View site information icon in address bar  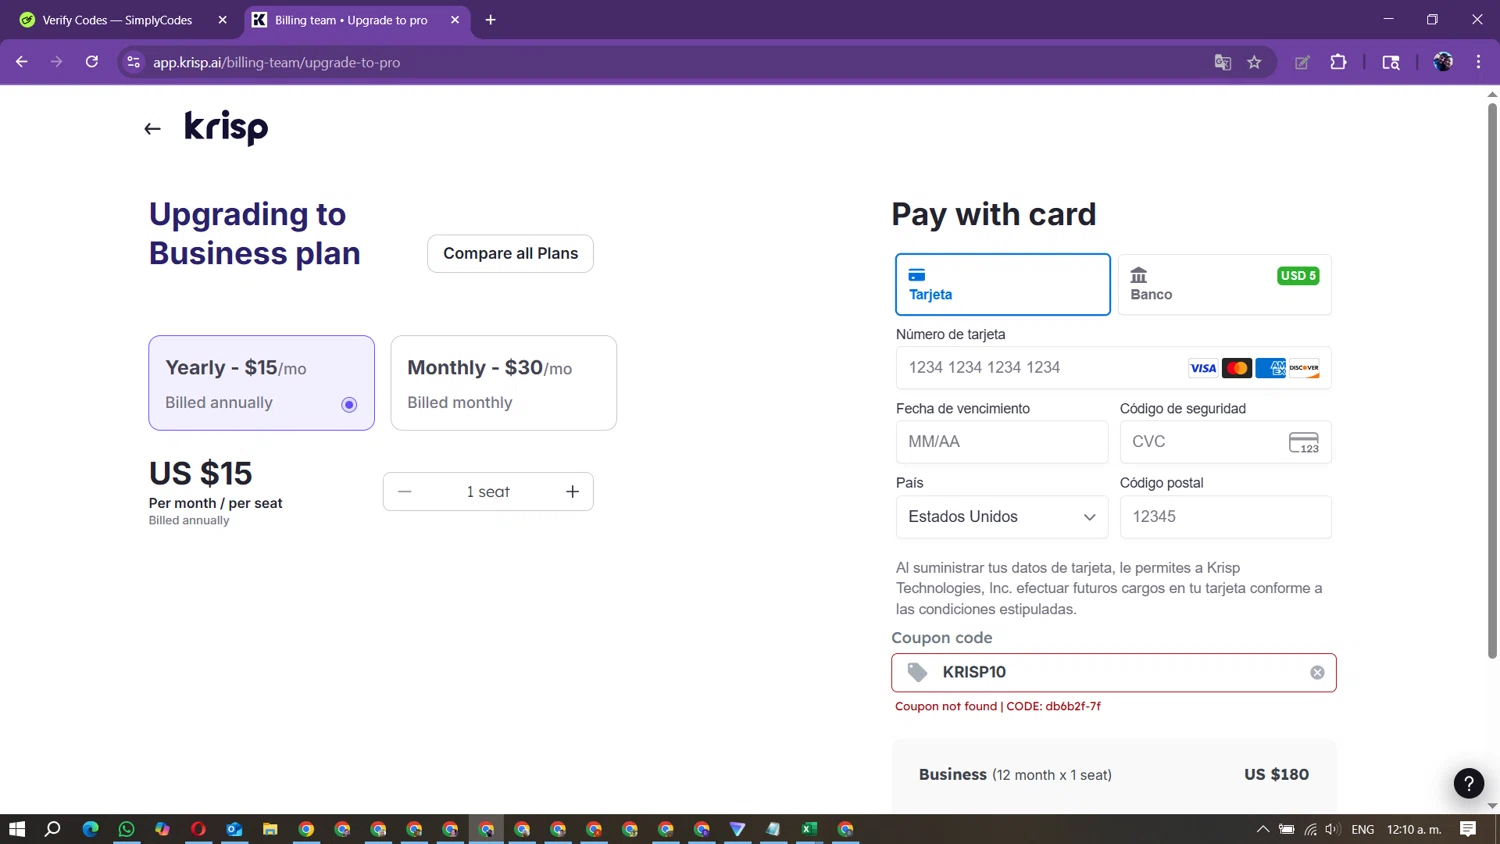tap(133, 62)
